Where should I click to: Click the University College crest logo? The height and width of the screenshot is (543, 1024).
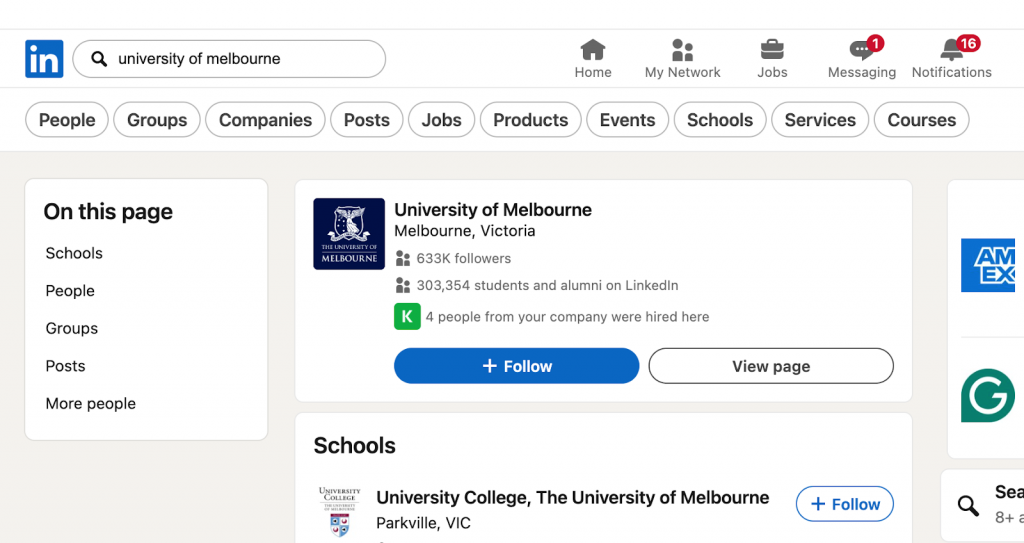[340, 512]
